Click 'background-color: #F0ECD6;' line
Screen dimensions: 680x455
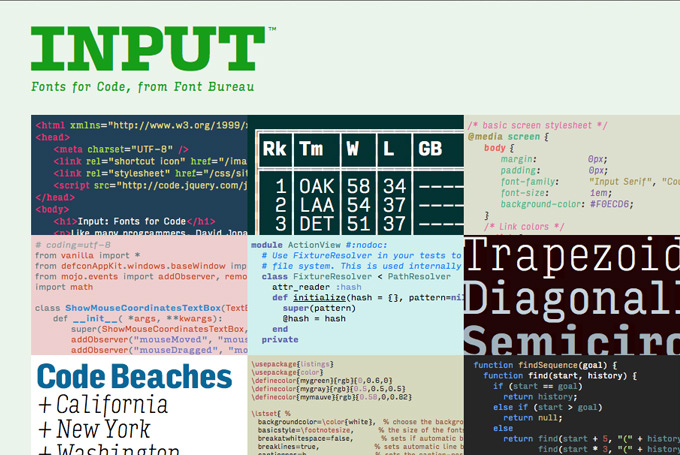tap(567, 204)
